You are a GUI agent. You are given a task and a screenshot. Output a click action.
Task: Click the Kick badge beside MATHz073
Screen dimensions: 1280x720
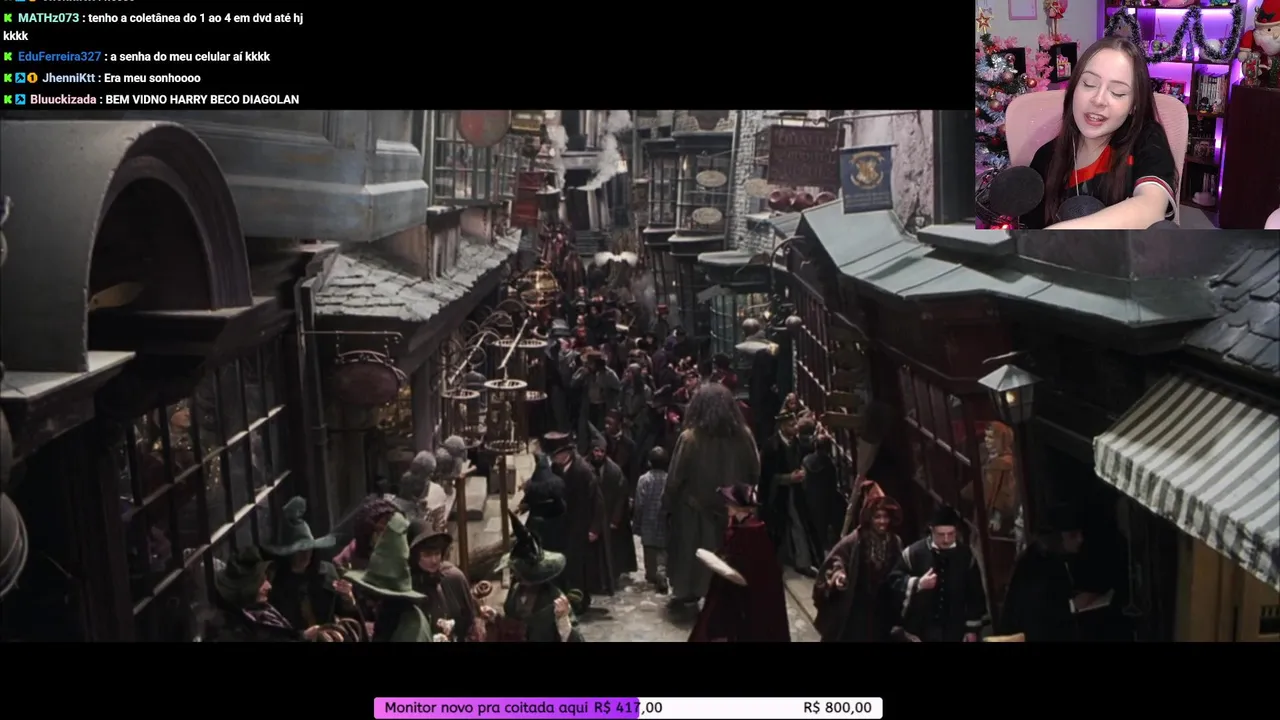8,18
